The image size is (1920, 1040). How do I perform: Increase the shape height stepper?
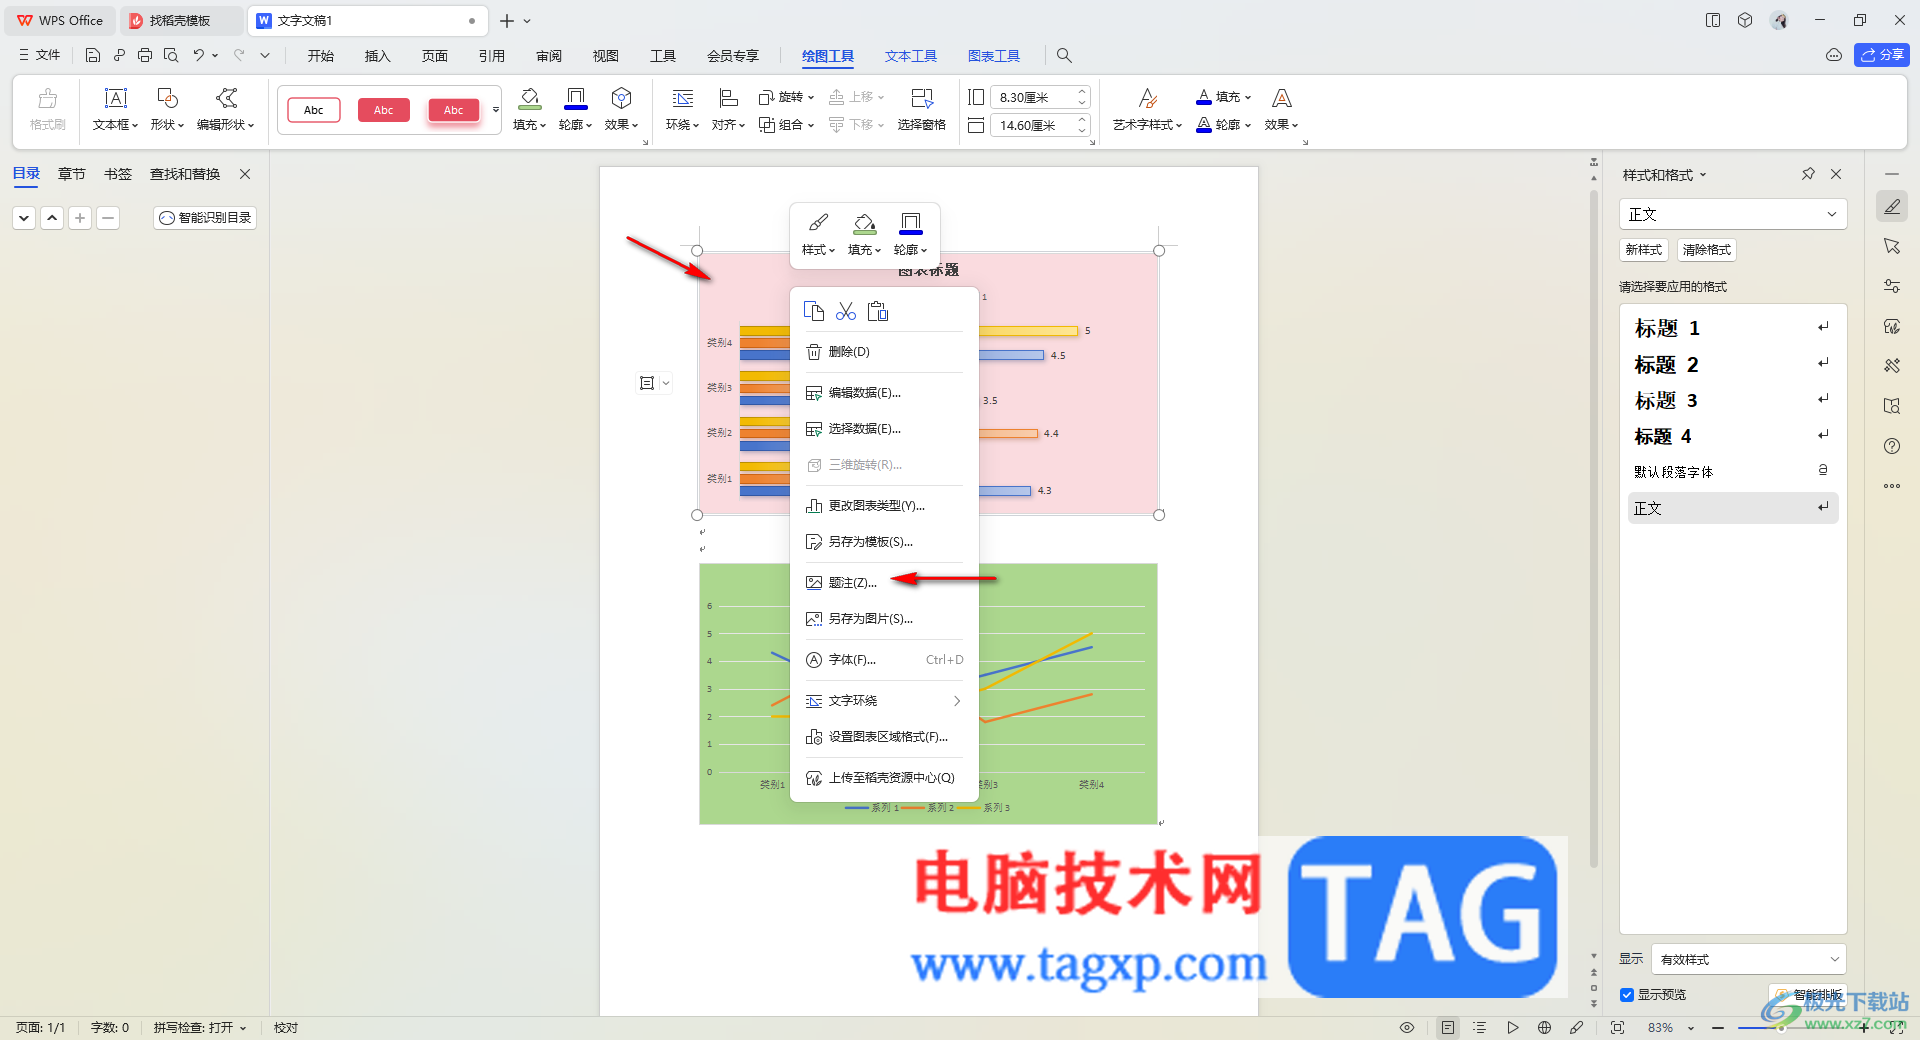[x=1082, y=92]
